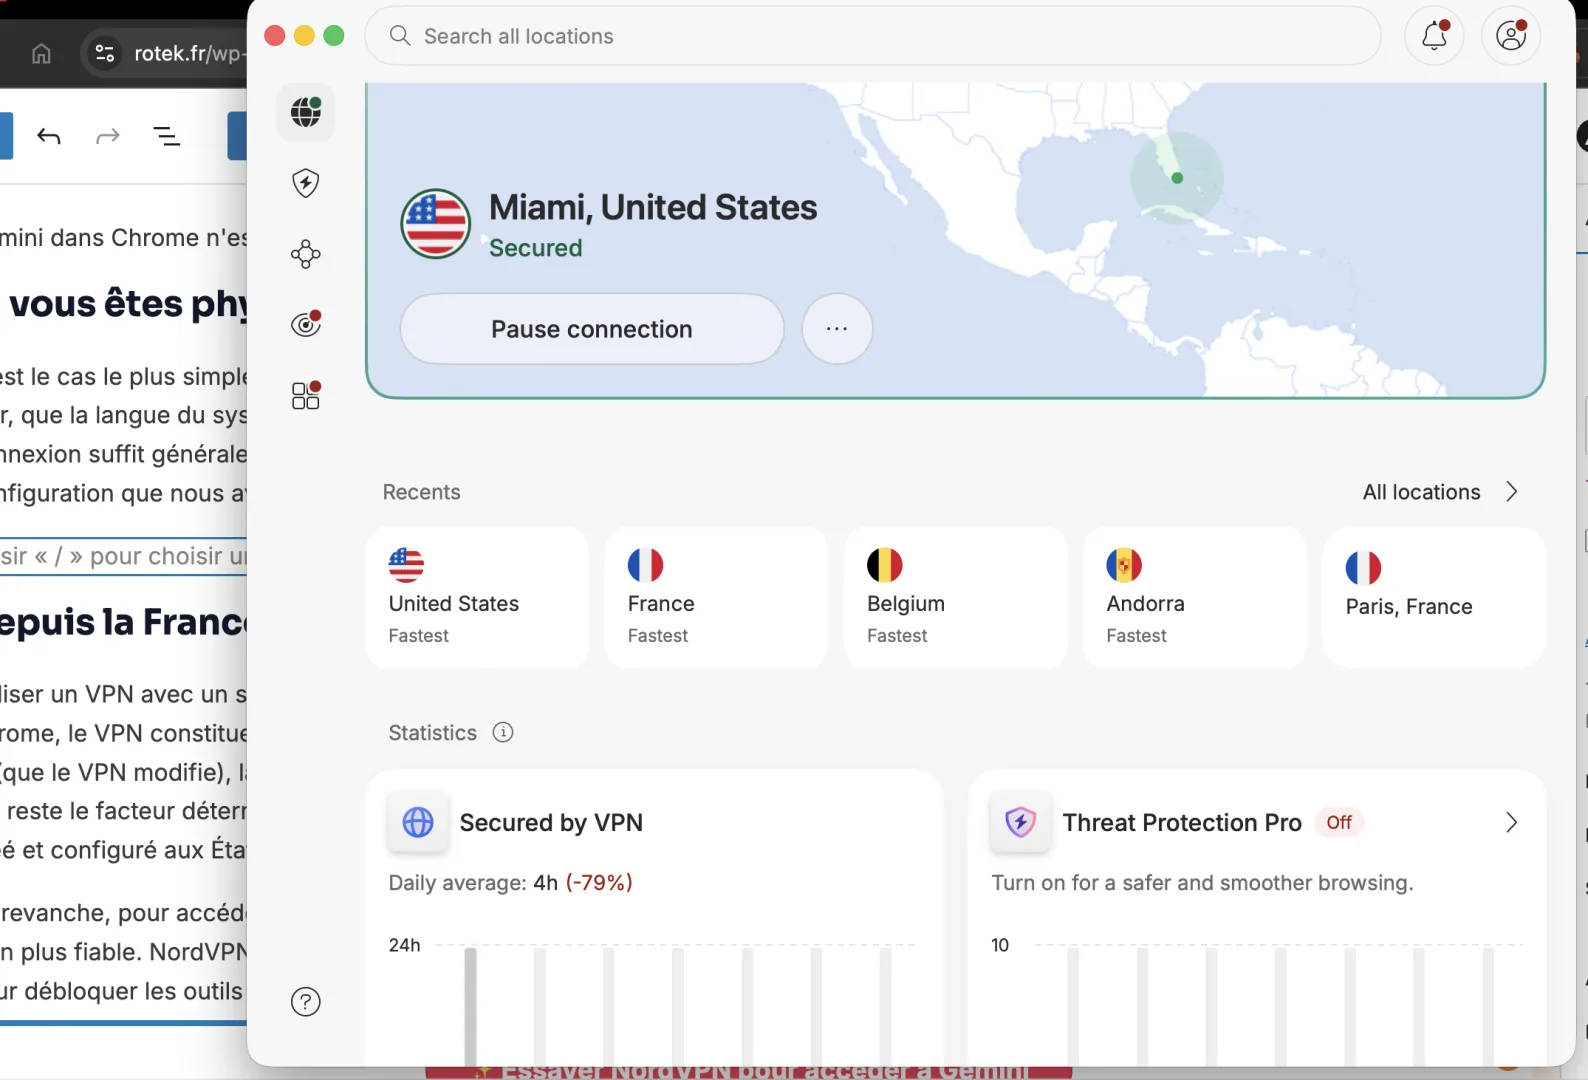1588x1080 pixels.
Task: Click the search magnifier icon
Action: point(400,36)
